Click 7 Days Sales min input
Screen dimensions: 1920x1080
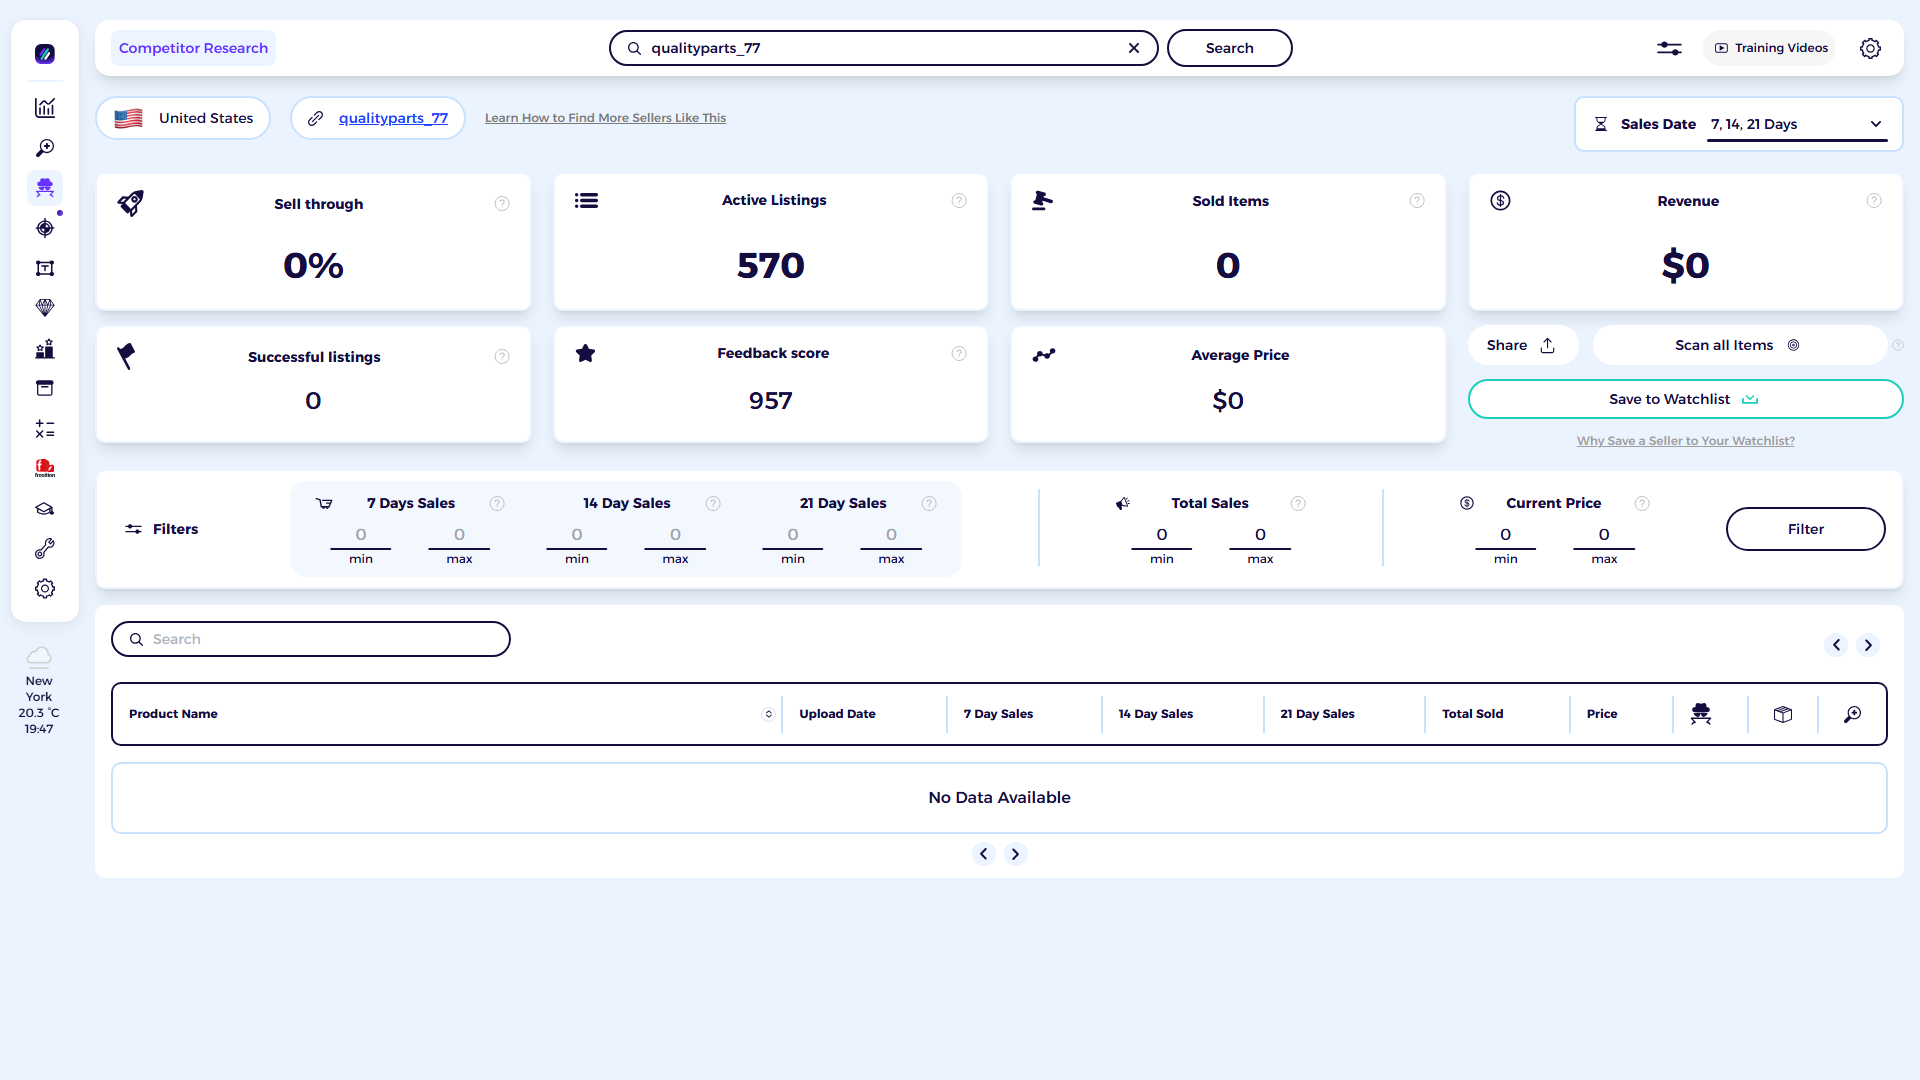click(361, 535)
